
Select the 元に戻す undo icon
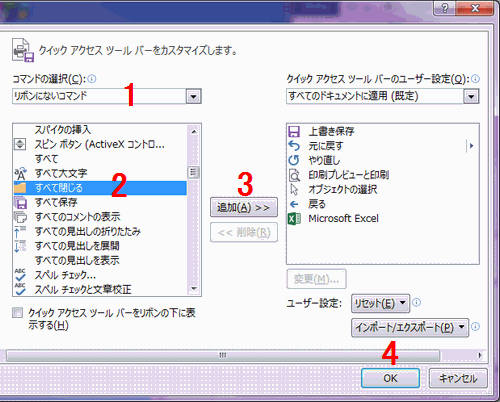(294, 146)
